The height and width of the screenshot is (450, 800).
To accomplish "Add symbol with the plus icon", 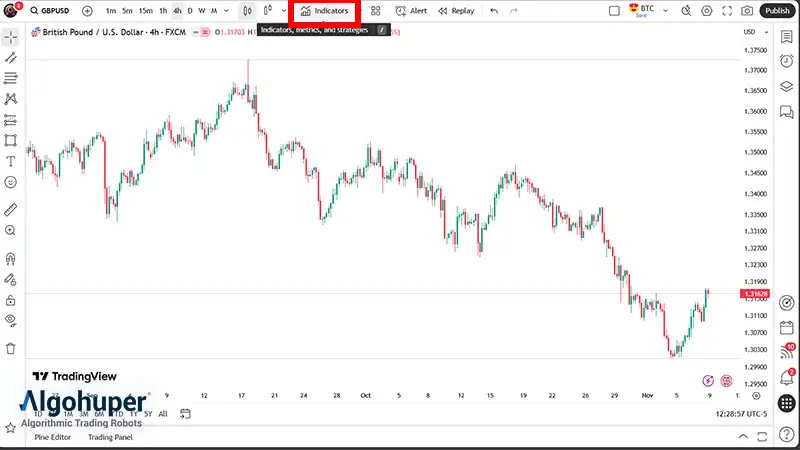I will 87,11.
